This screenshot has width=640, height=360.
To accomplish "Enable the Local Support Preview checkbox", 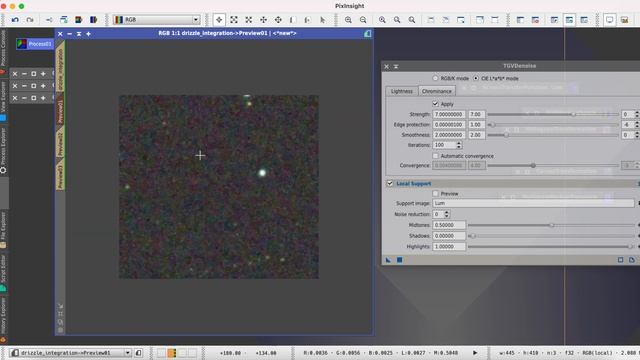I will point(436,193).
